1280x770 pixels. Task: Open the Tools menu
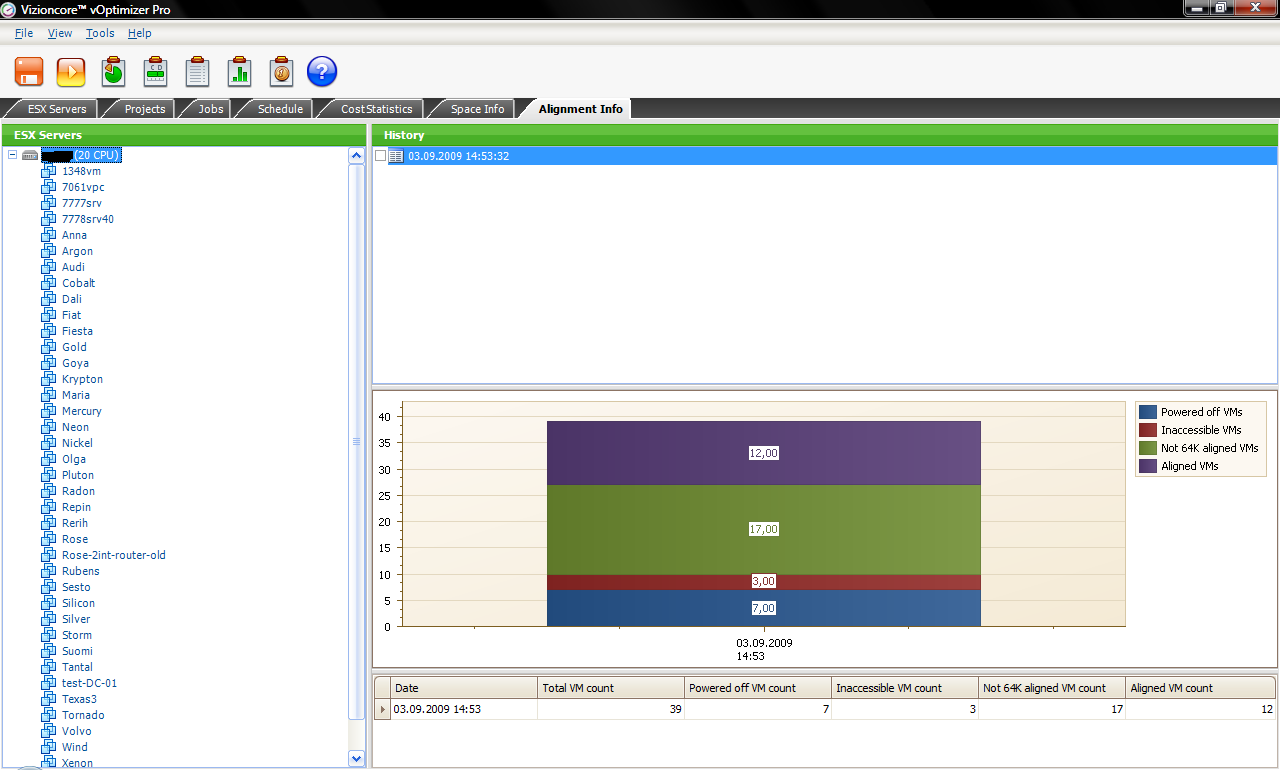(x=100, y=33)
